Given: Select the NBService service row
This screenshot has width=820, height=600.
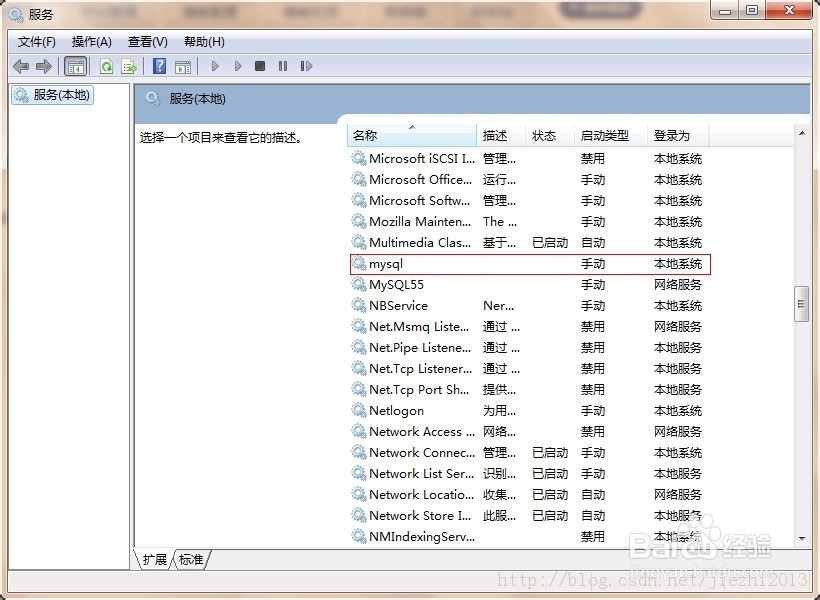Looking at the screenshot, I should [528, 305].
